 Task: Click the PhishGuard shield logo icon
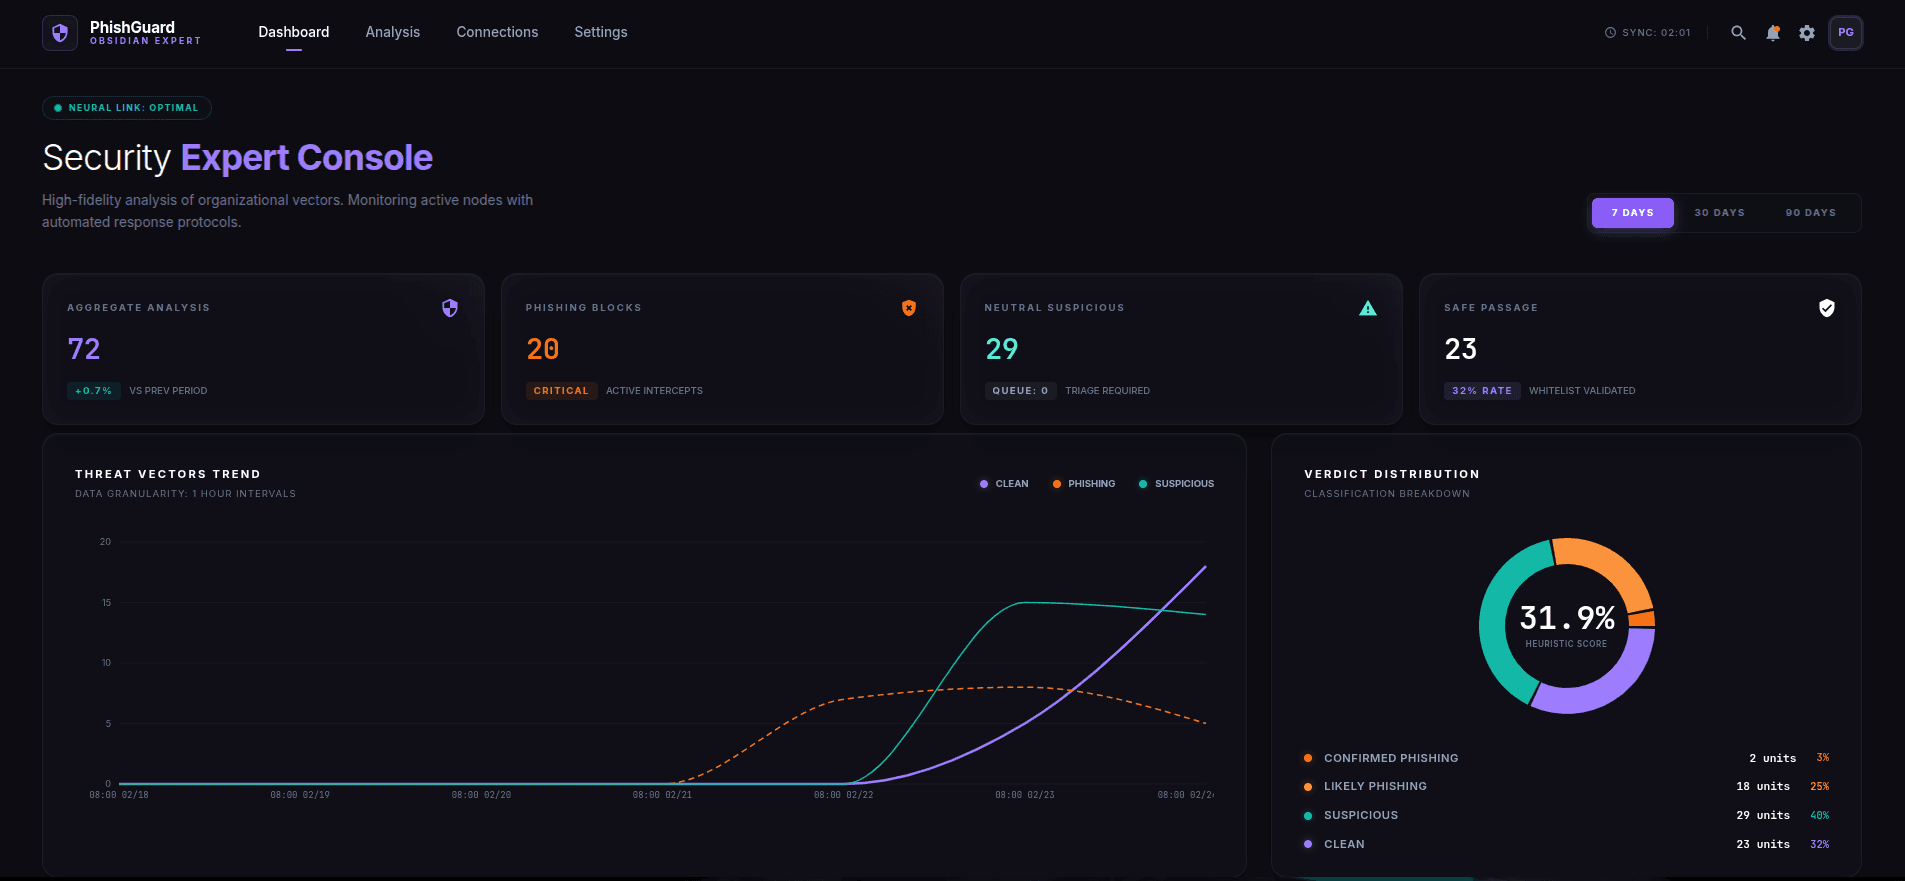[x=60, y=33]
